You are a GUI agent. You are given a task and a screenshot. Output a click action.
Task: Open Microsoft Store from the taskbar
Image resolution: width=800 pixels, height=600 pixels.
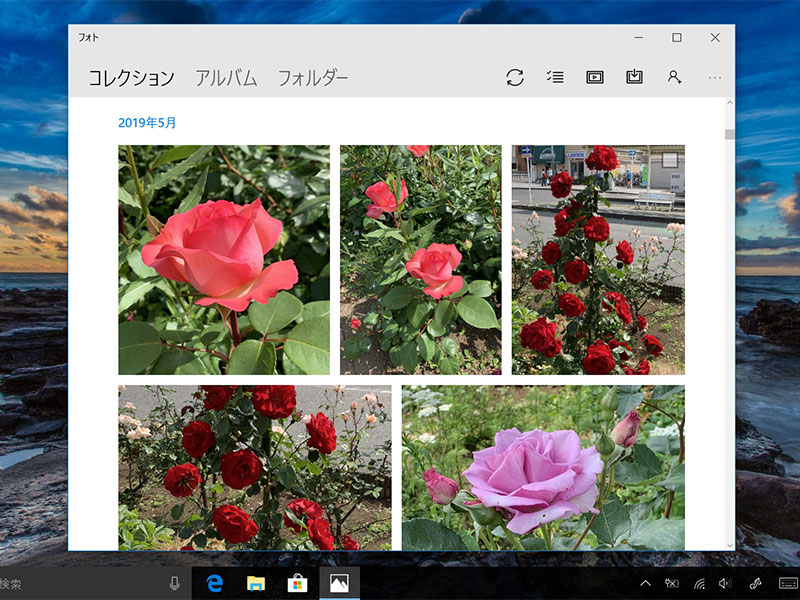[297, 583]
